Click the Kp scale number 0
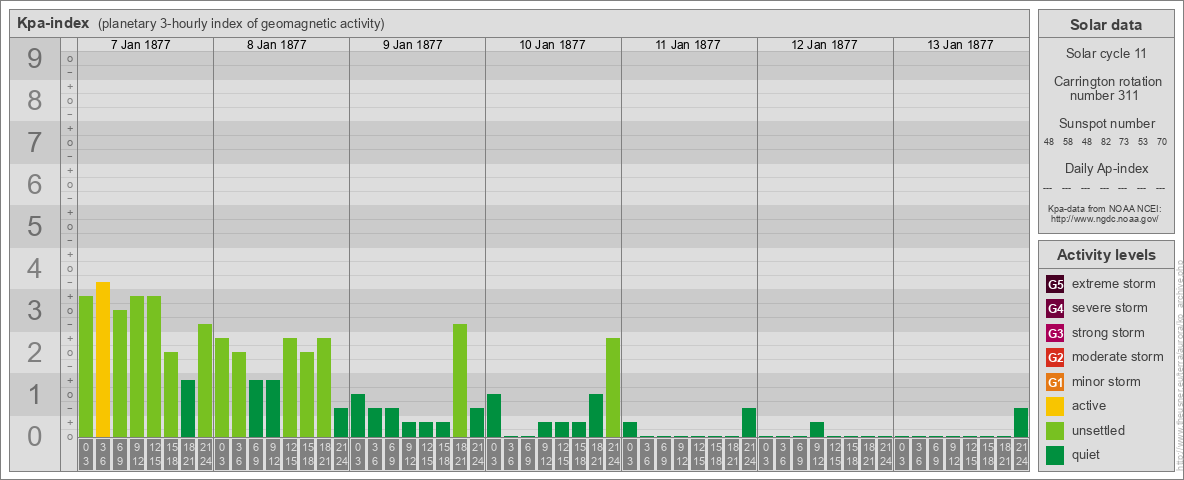The height and width of the screenshot is (480, 1184). point(35,436)
